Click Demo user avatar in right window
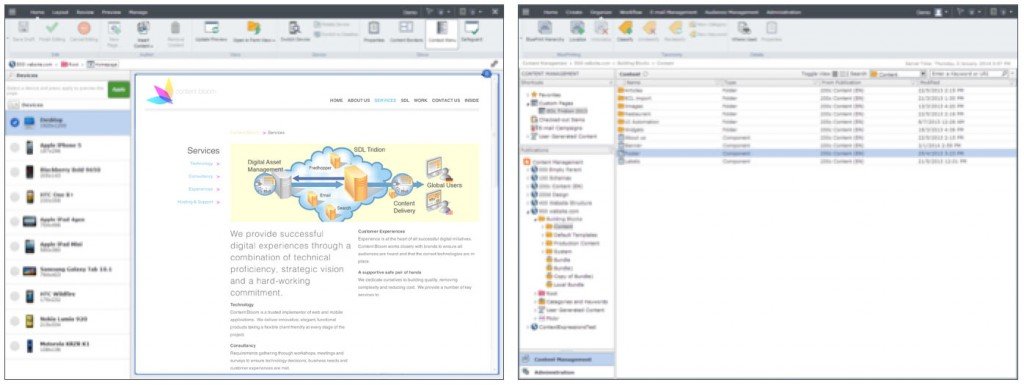1024x385 pixels. 938,12
